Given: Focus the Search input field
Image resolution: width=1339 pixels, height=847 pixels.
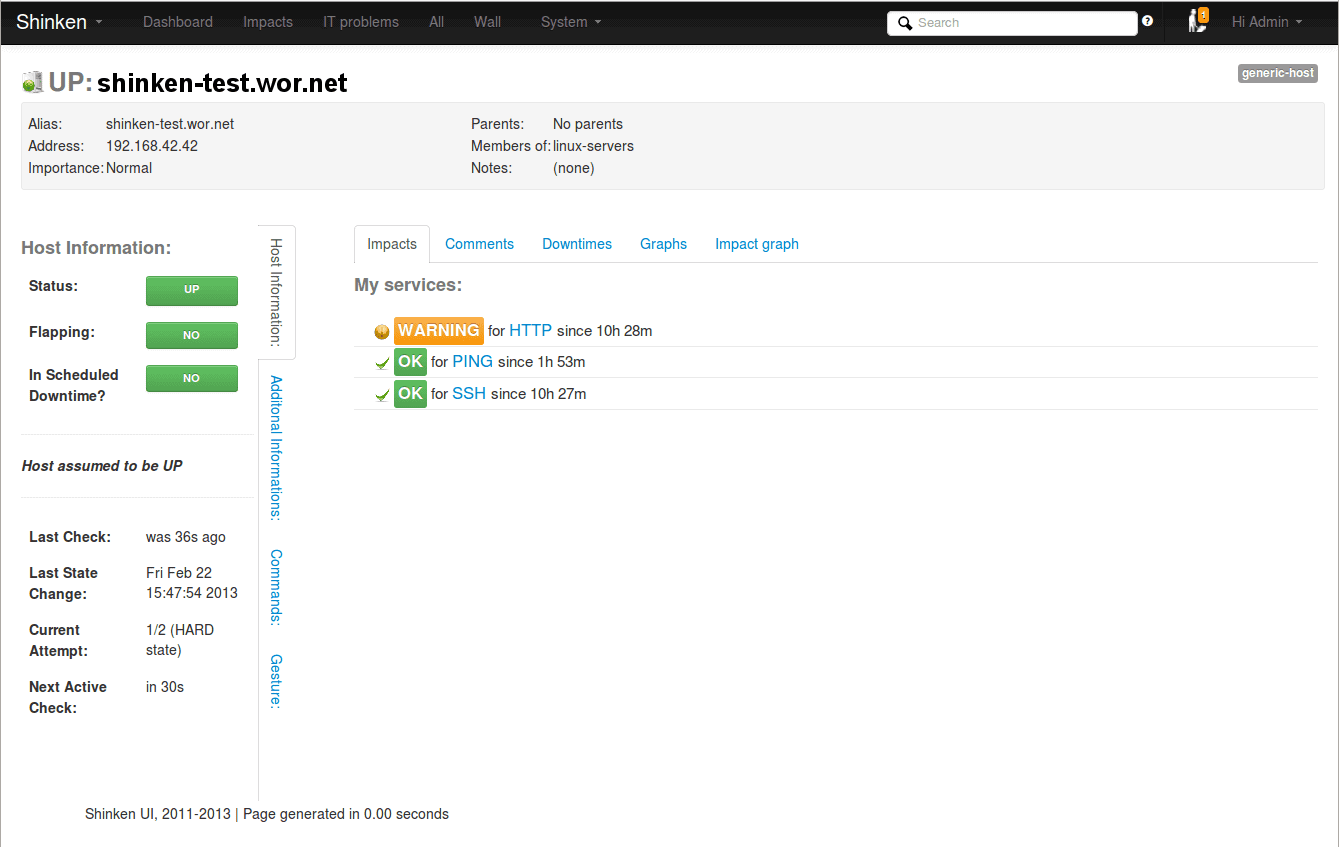Looking at the screenshot, I should tap(1012, 23).
